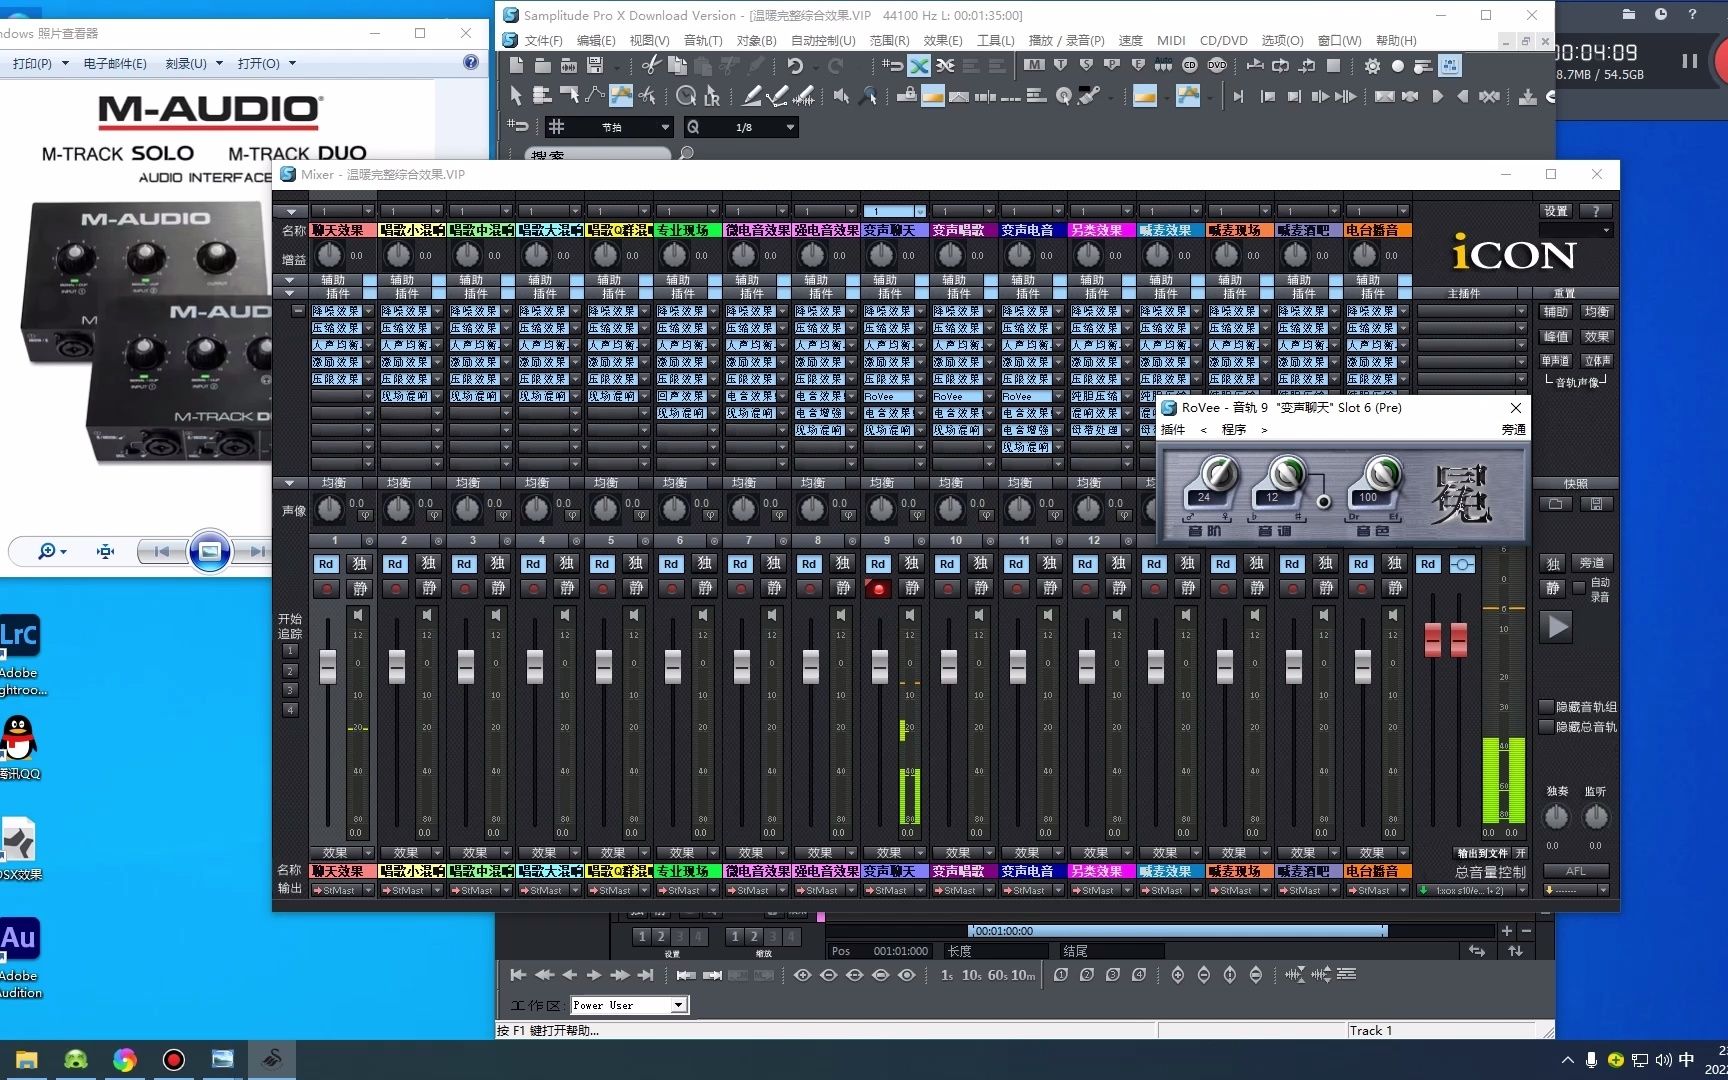Open the 编辑(E) menu
This screenshot has height=1080, width=1728.
point(595,41)
